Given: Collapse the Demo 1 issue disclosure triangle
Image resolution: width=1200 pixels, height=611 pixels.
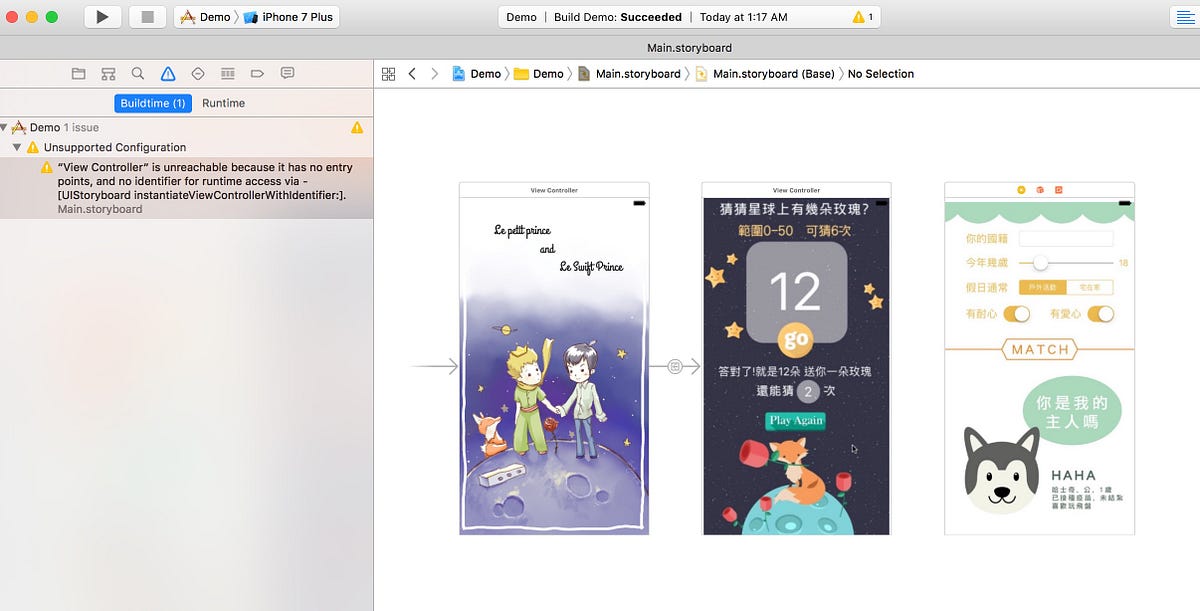Looking at the screenshot, I should pyautogui.click(x=8, y=127).
